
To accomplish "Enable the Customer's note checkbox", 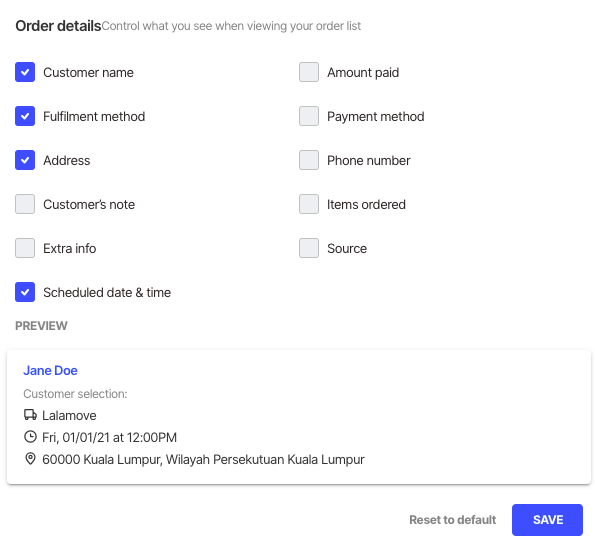I will coord(25,204).
